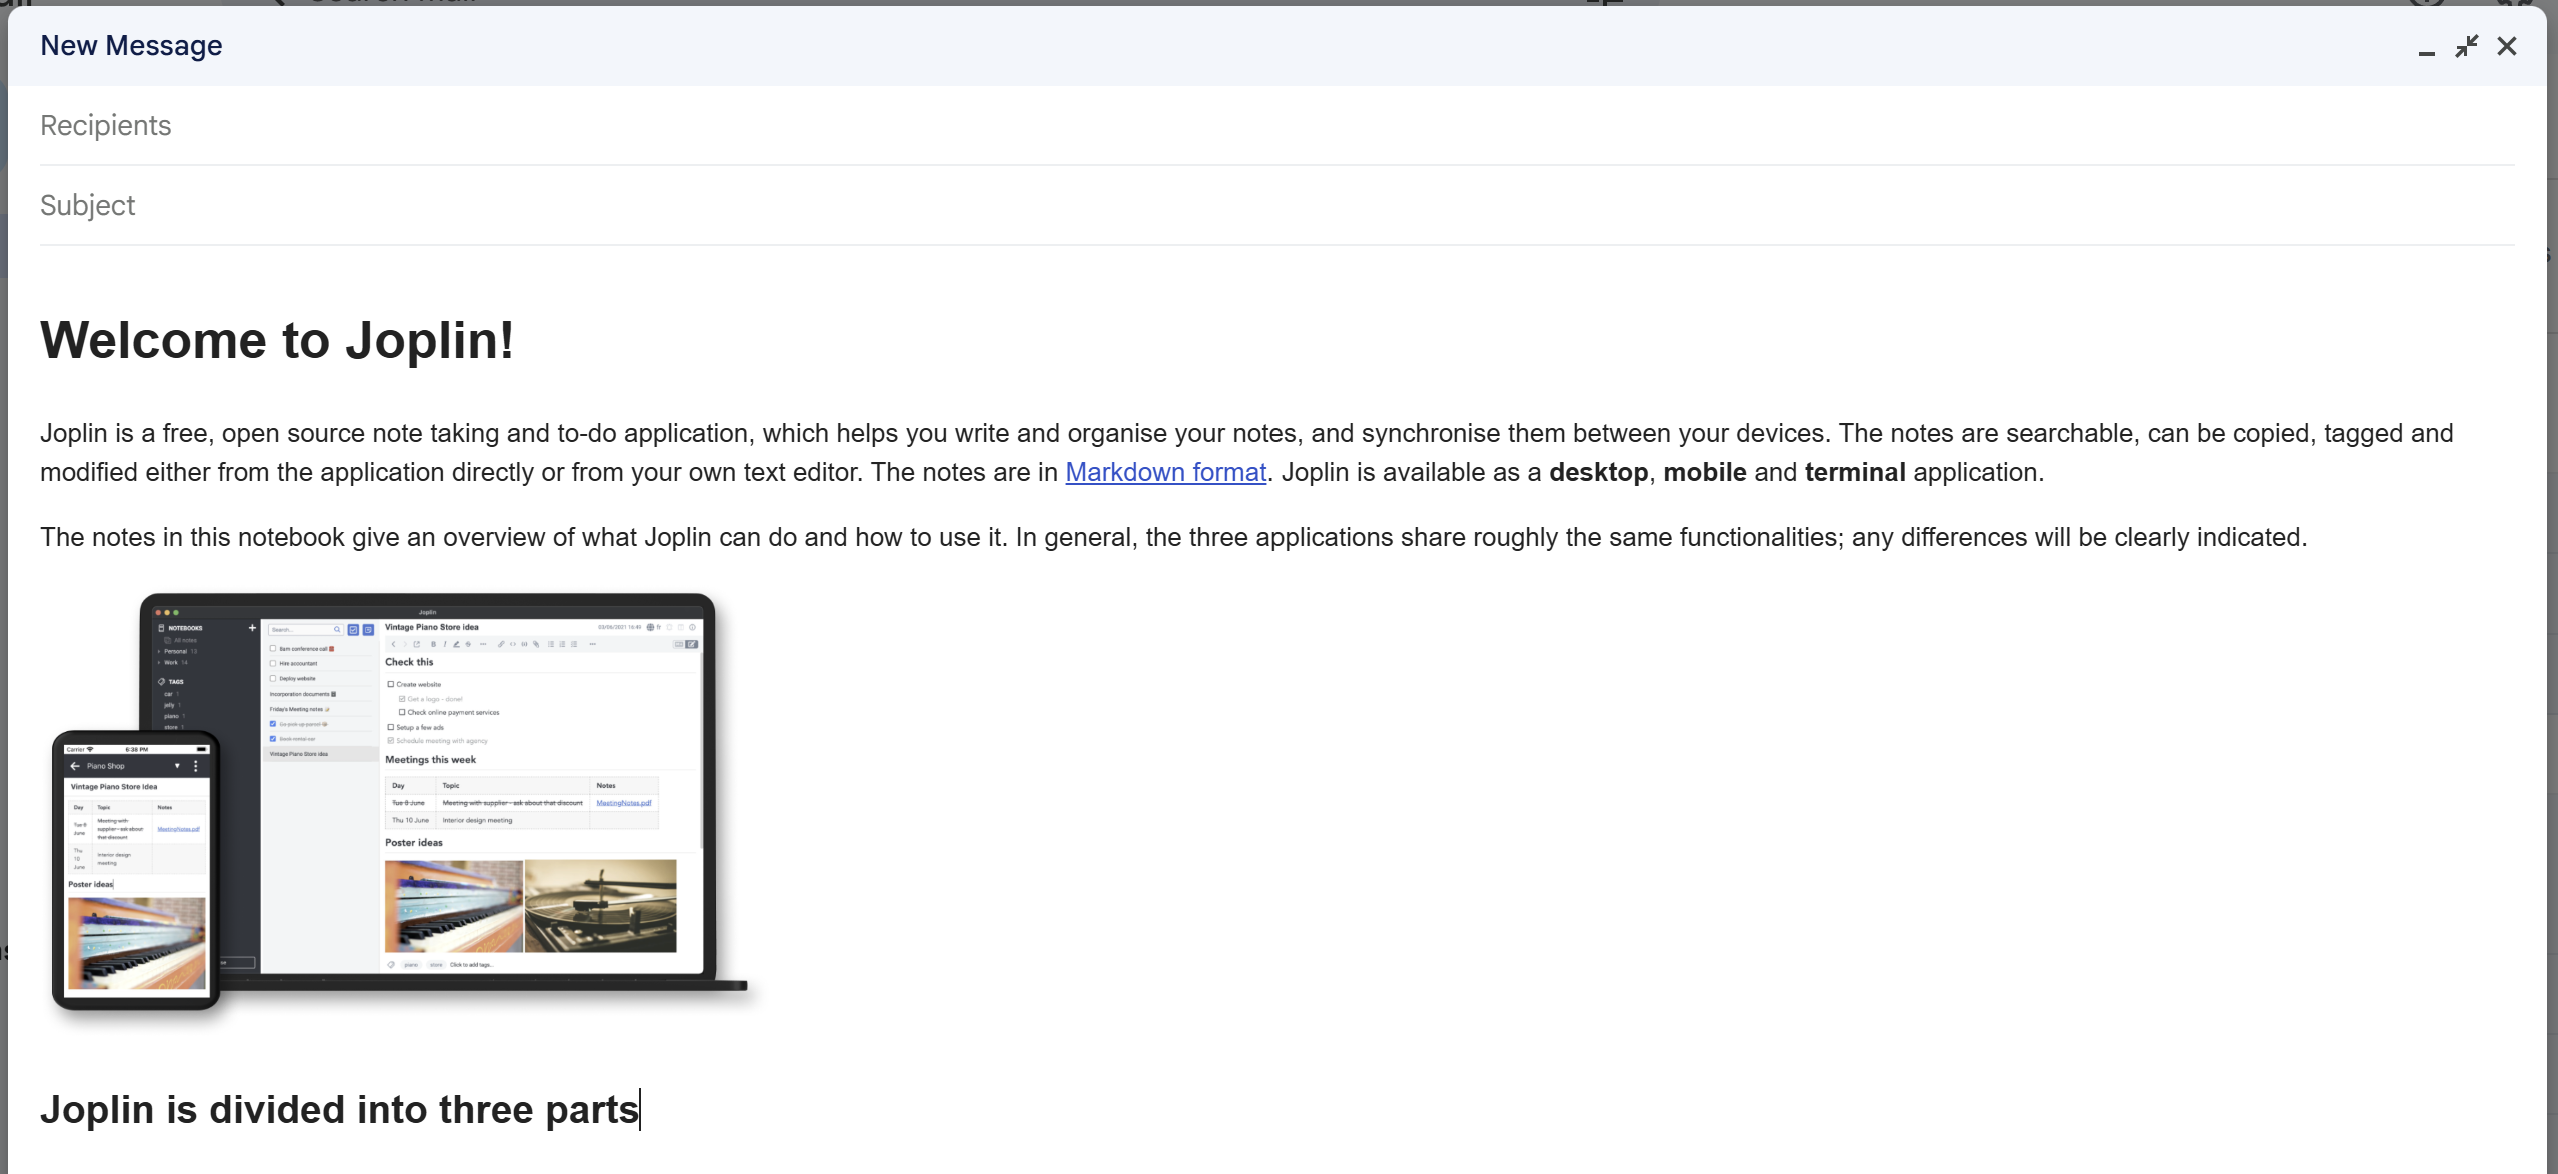Click the word 'synchronise' in first paragraph
The width and height of the screenshot is (2558, 1174).
click(x=1430, y=433)
